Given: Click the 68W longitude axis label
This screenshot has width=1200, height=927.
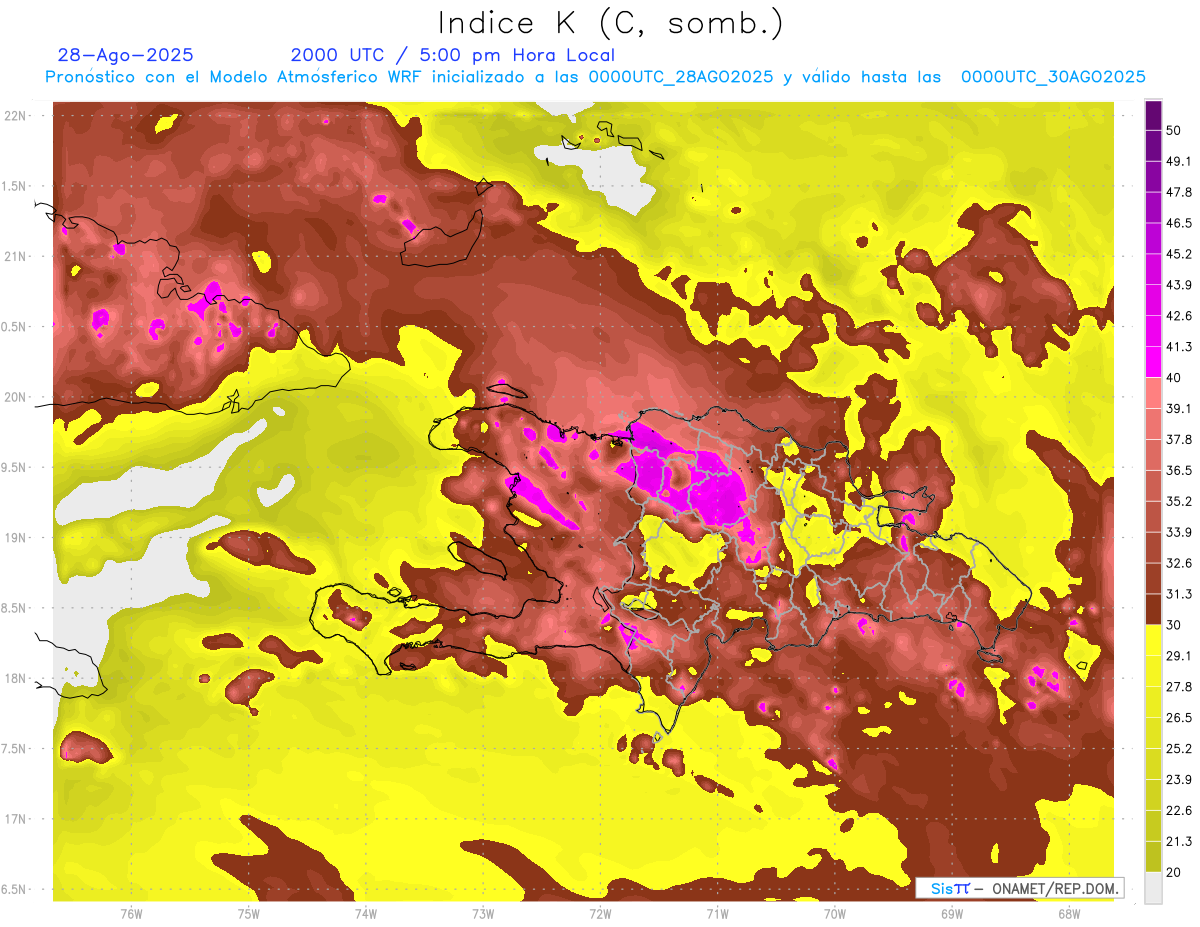Looking at the screenshot, I should [x=1068, y=914].
